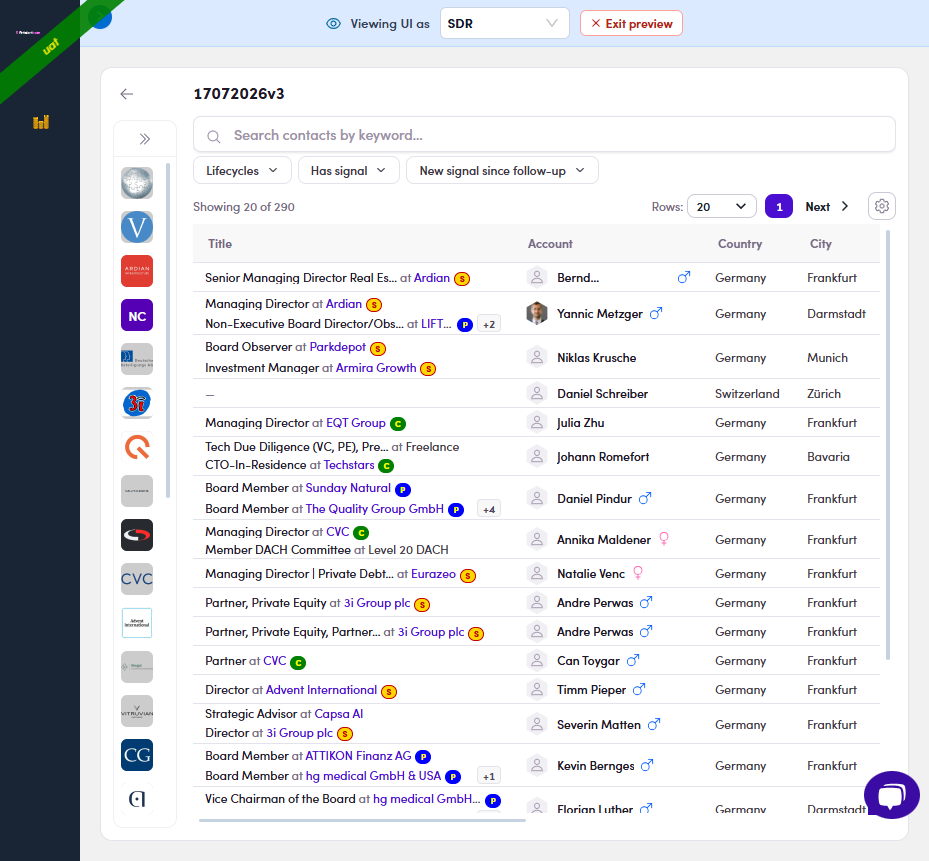
Task: Open The Quality Group GmbH link
Action: coord(374,509)
